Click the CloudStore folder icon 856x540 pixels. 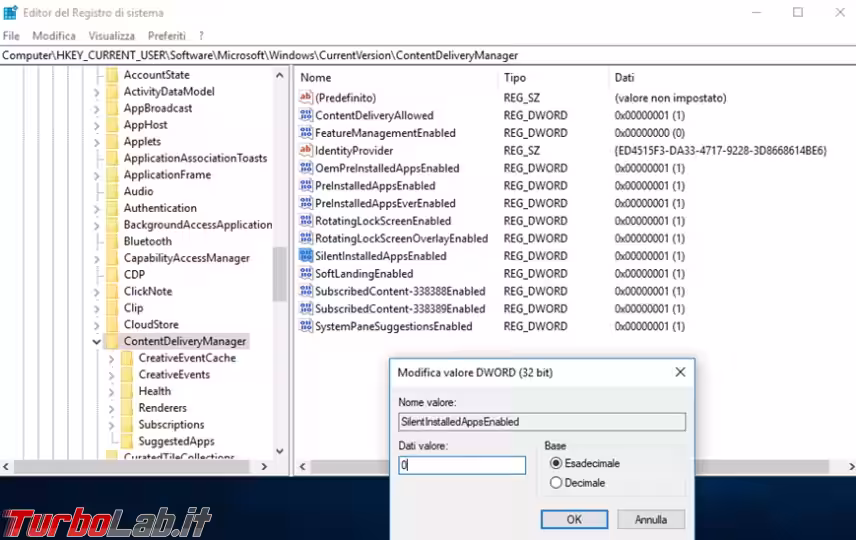(112, 324)
